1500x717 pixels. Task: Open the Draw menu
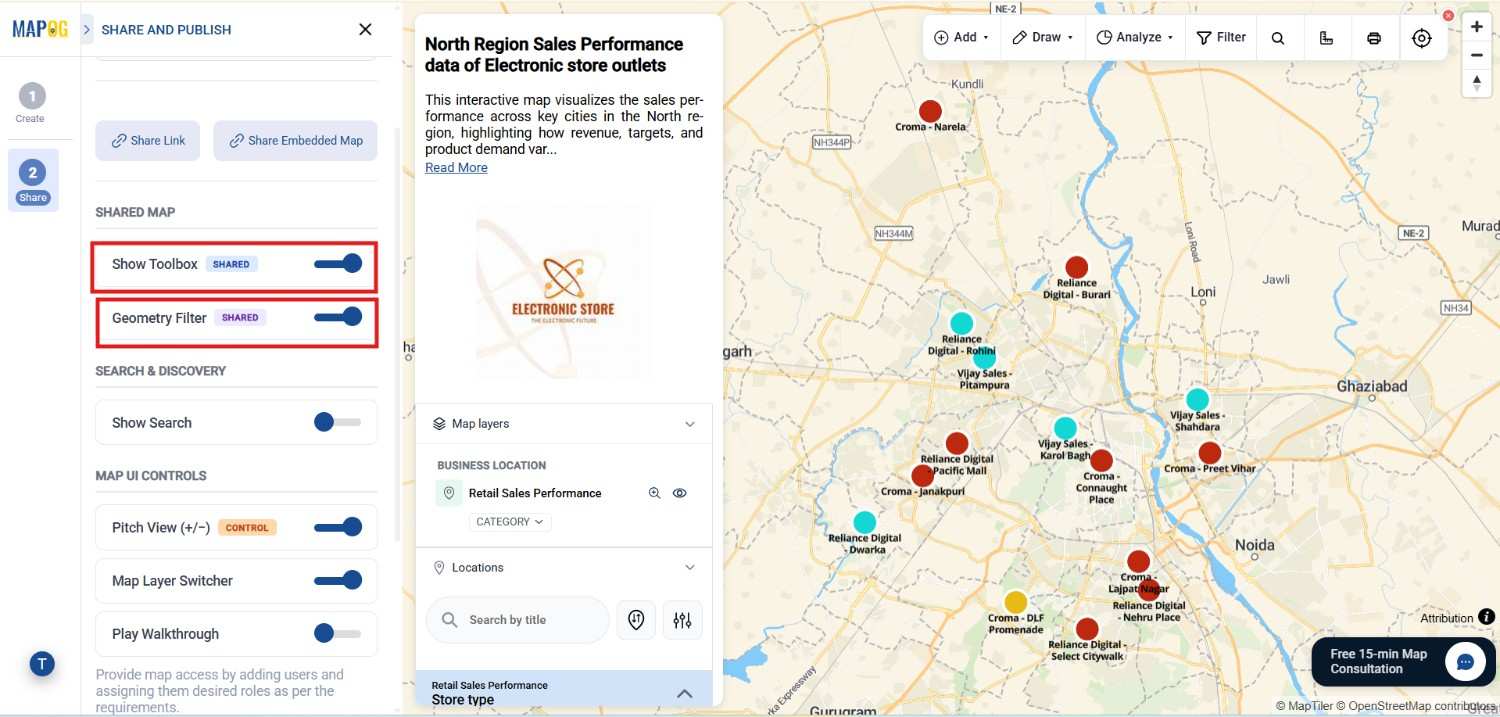pyautogui.click(x=1042, y=37)
